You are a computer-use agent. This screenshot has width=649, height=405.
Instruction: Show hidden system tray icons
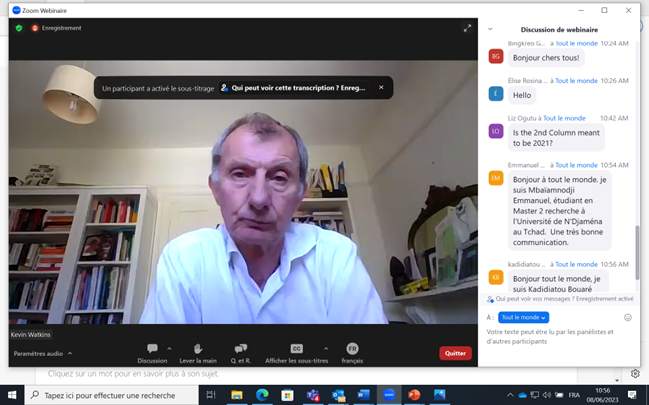pos(510,395)
